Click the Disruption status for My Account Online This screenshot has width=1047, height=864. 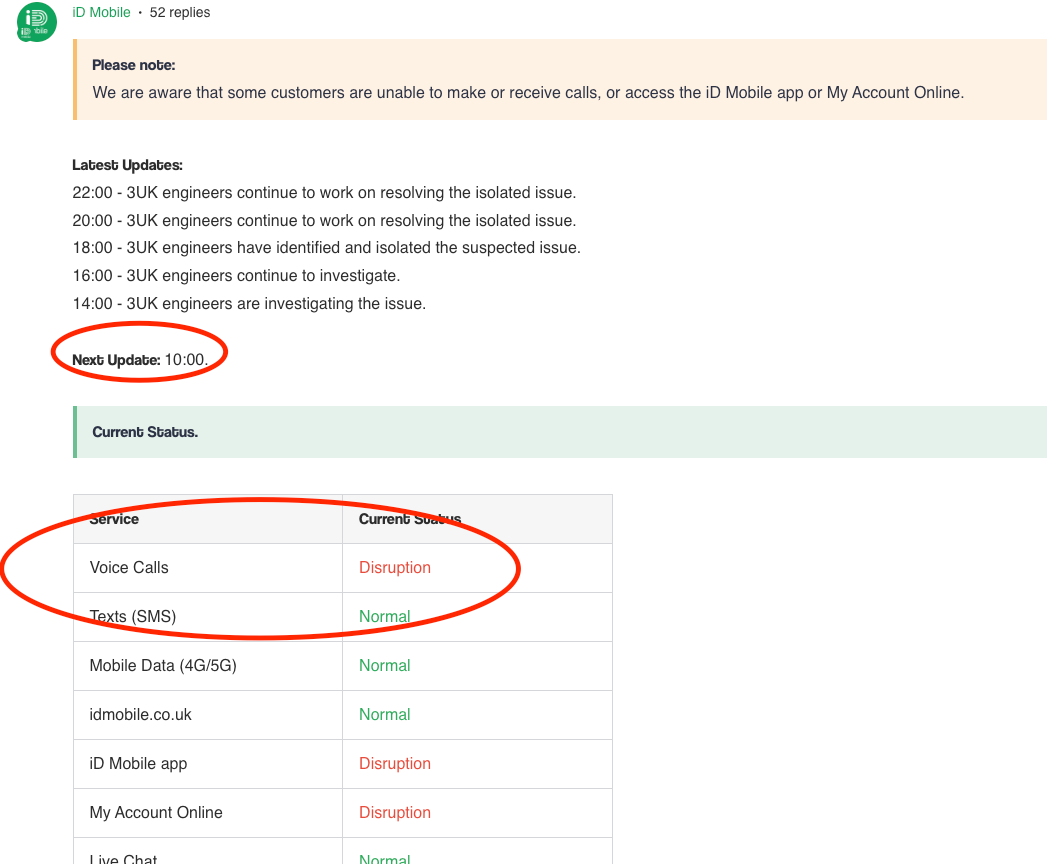pyautogui.click(x=395, y=813)
